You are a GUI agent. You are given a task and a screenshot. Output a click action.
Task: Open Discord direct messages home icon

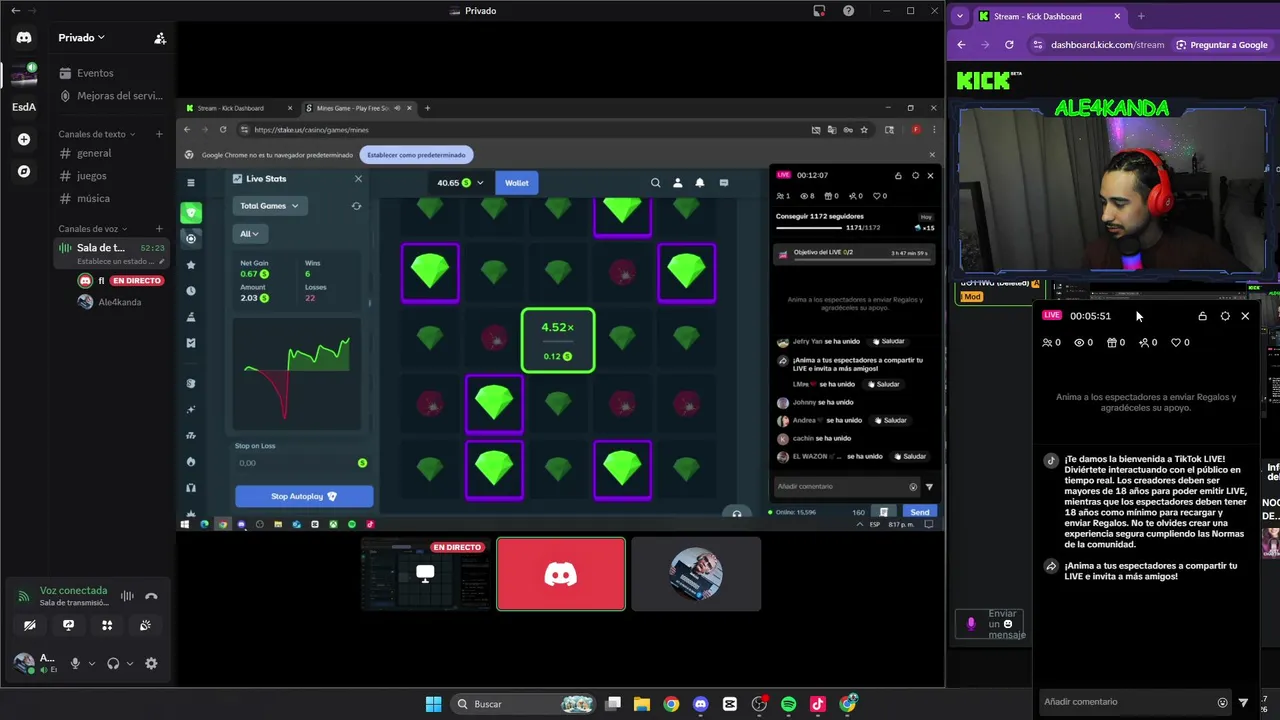(24, 38)
